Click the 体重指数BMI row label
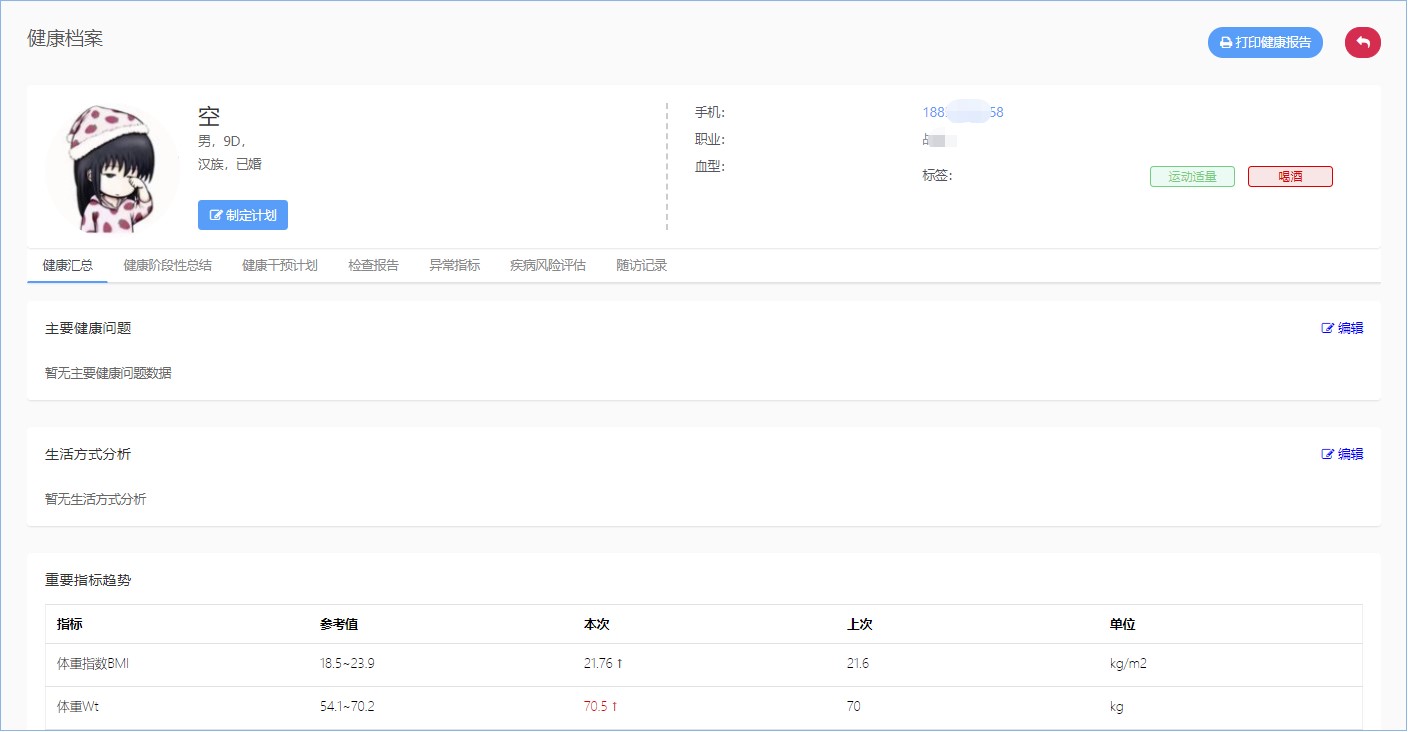This screenshot has width=1408, height=732. click(93, 664)
